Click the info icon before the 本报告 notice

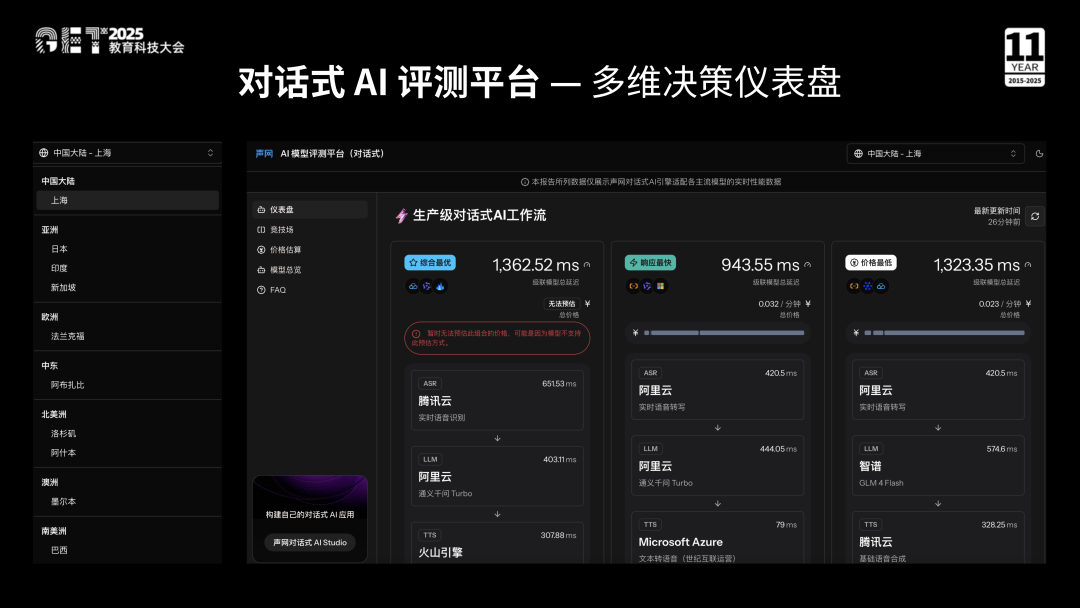point(525,182)
